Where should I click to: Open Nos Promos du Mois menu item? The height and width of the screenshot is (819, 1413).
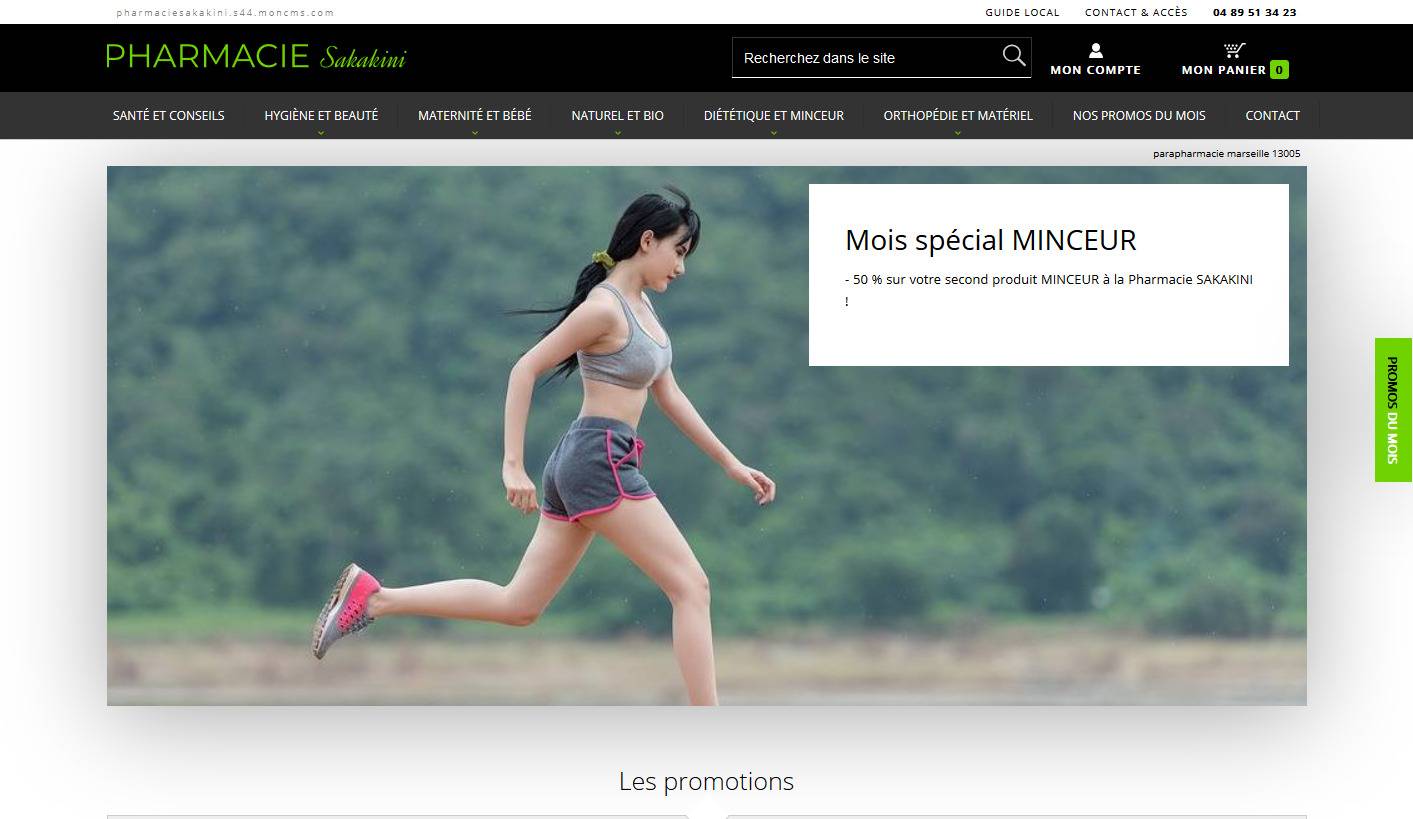(x=1139, y=116)
